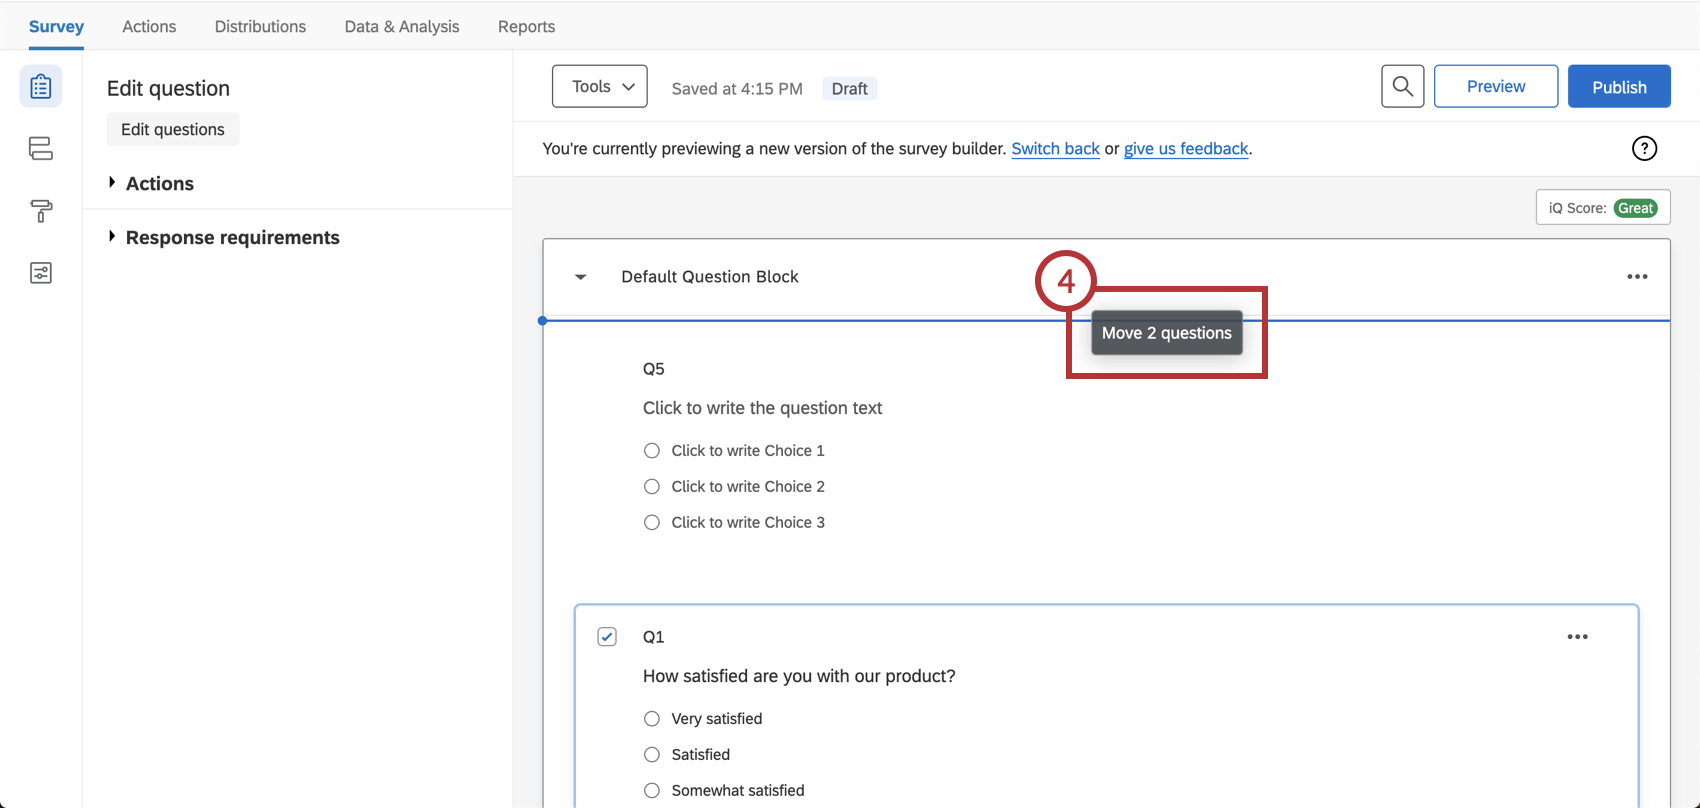Open the survey options icon in sidebar
Viewport: 1700px width, 808px height.
coord(41,273)
